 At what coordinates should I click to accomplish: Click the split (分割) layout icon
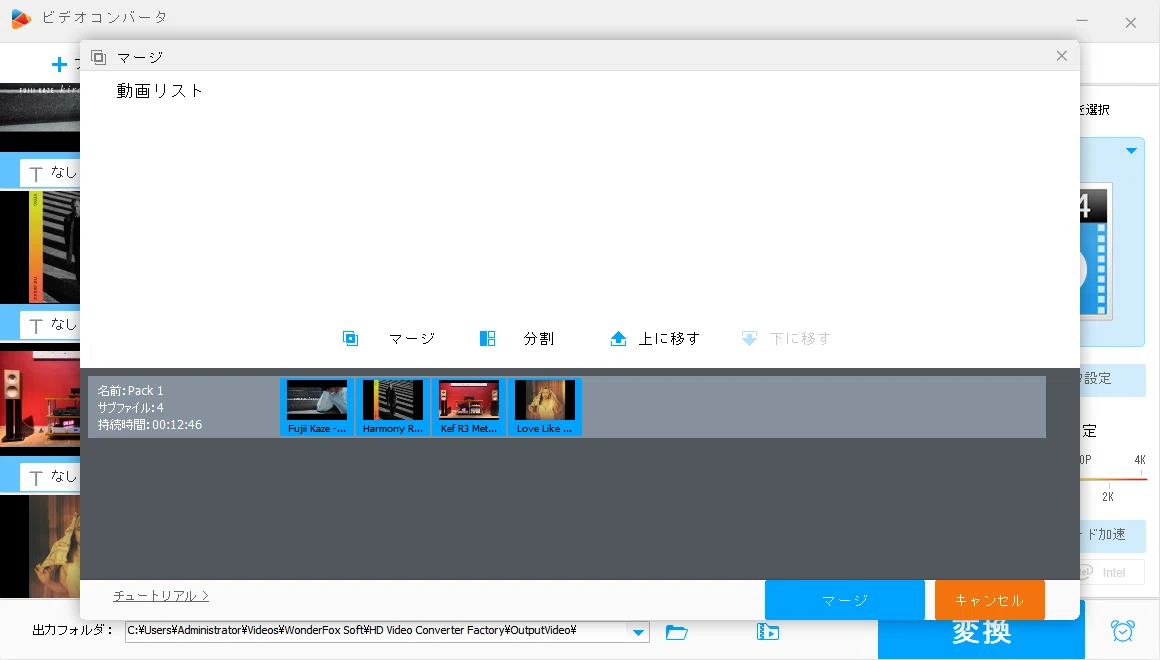(488, 339)
